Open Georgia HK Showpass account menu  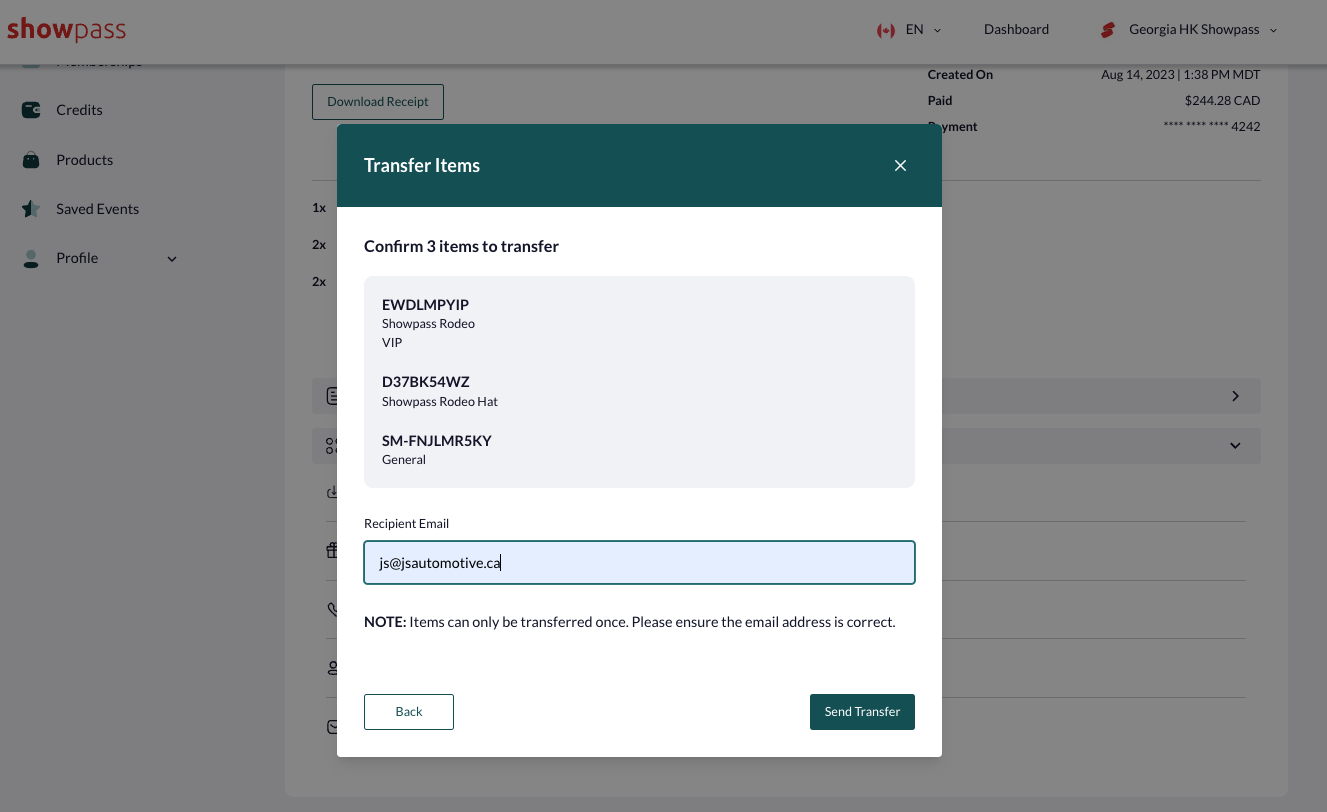click(x=1203, y=30)
